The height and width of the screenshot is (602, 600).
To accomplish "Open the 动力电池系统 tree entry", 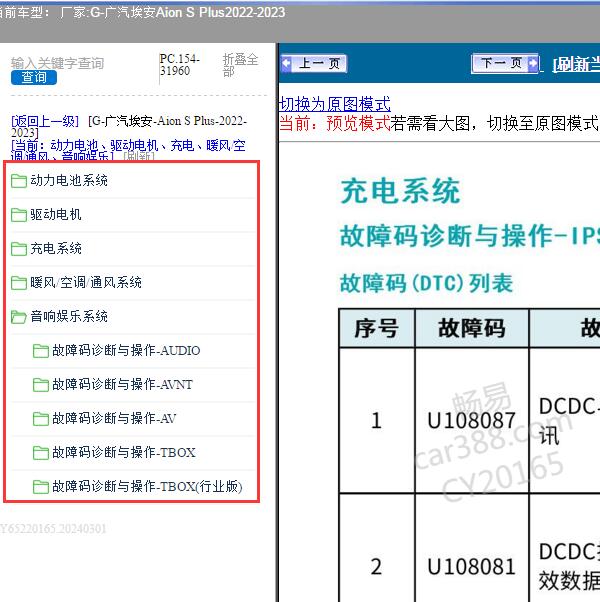I will click(69, 180).
